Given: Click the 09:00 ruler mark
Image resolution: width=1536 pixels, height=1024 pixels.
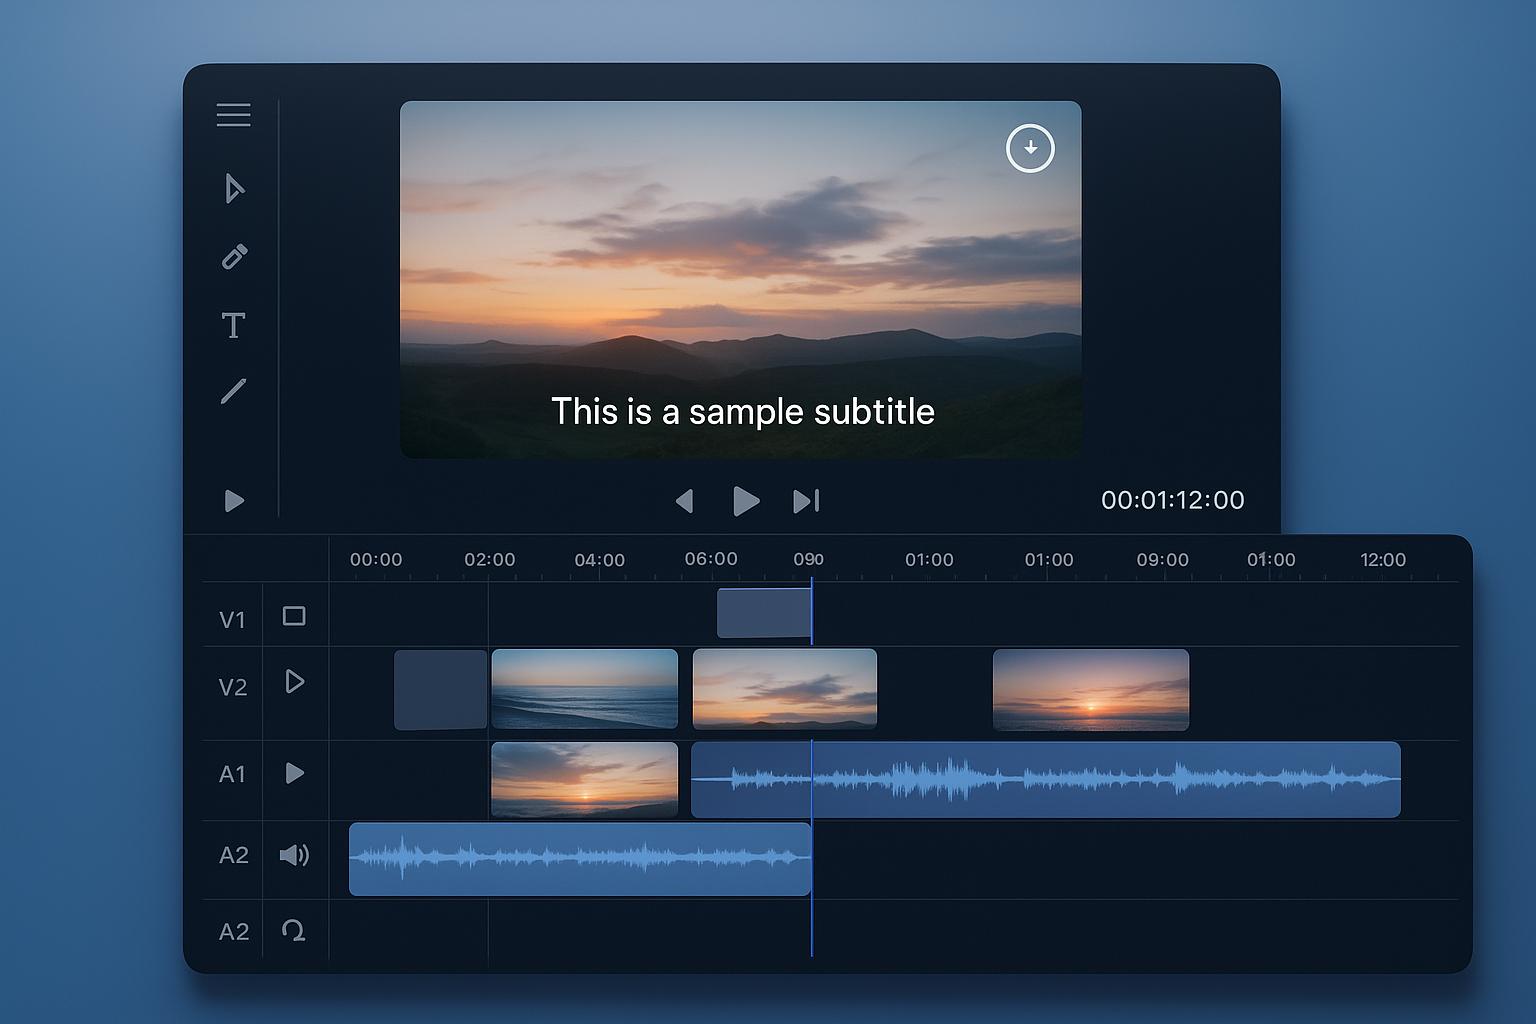Looking at the screenshot, I should click(1163, 560).
